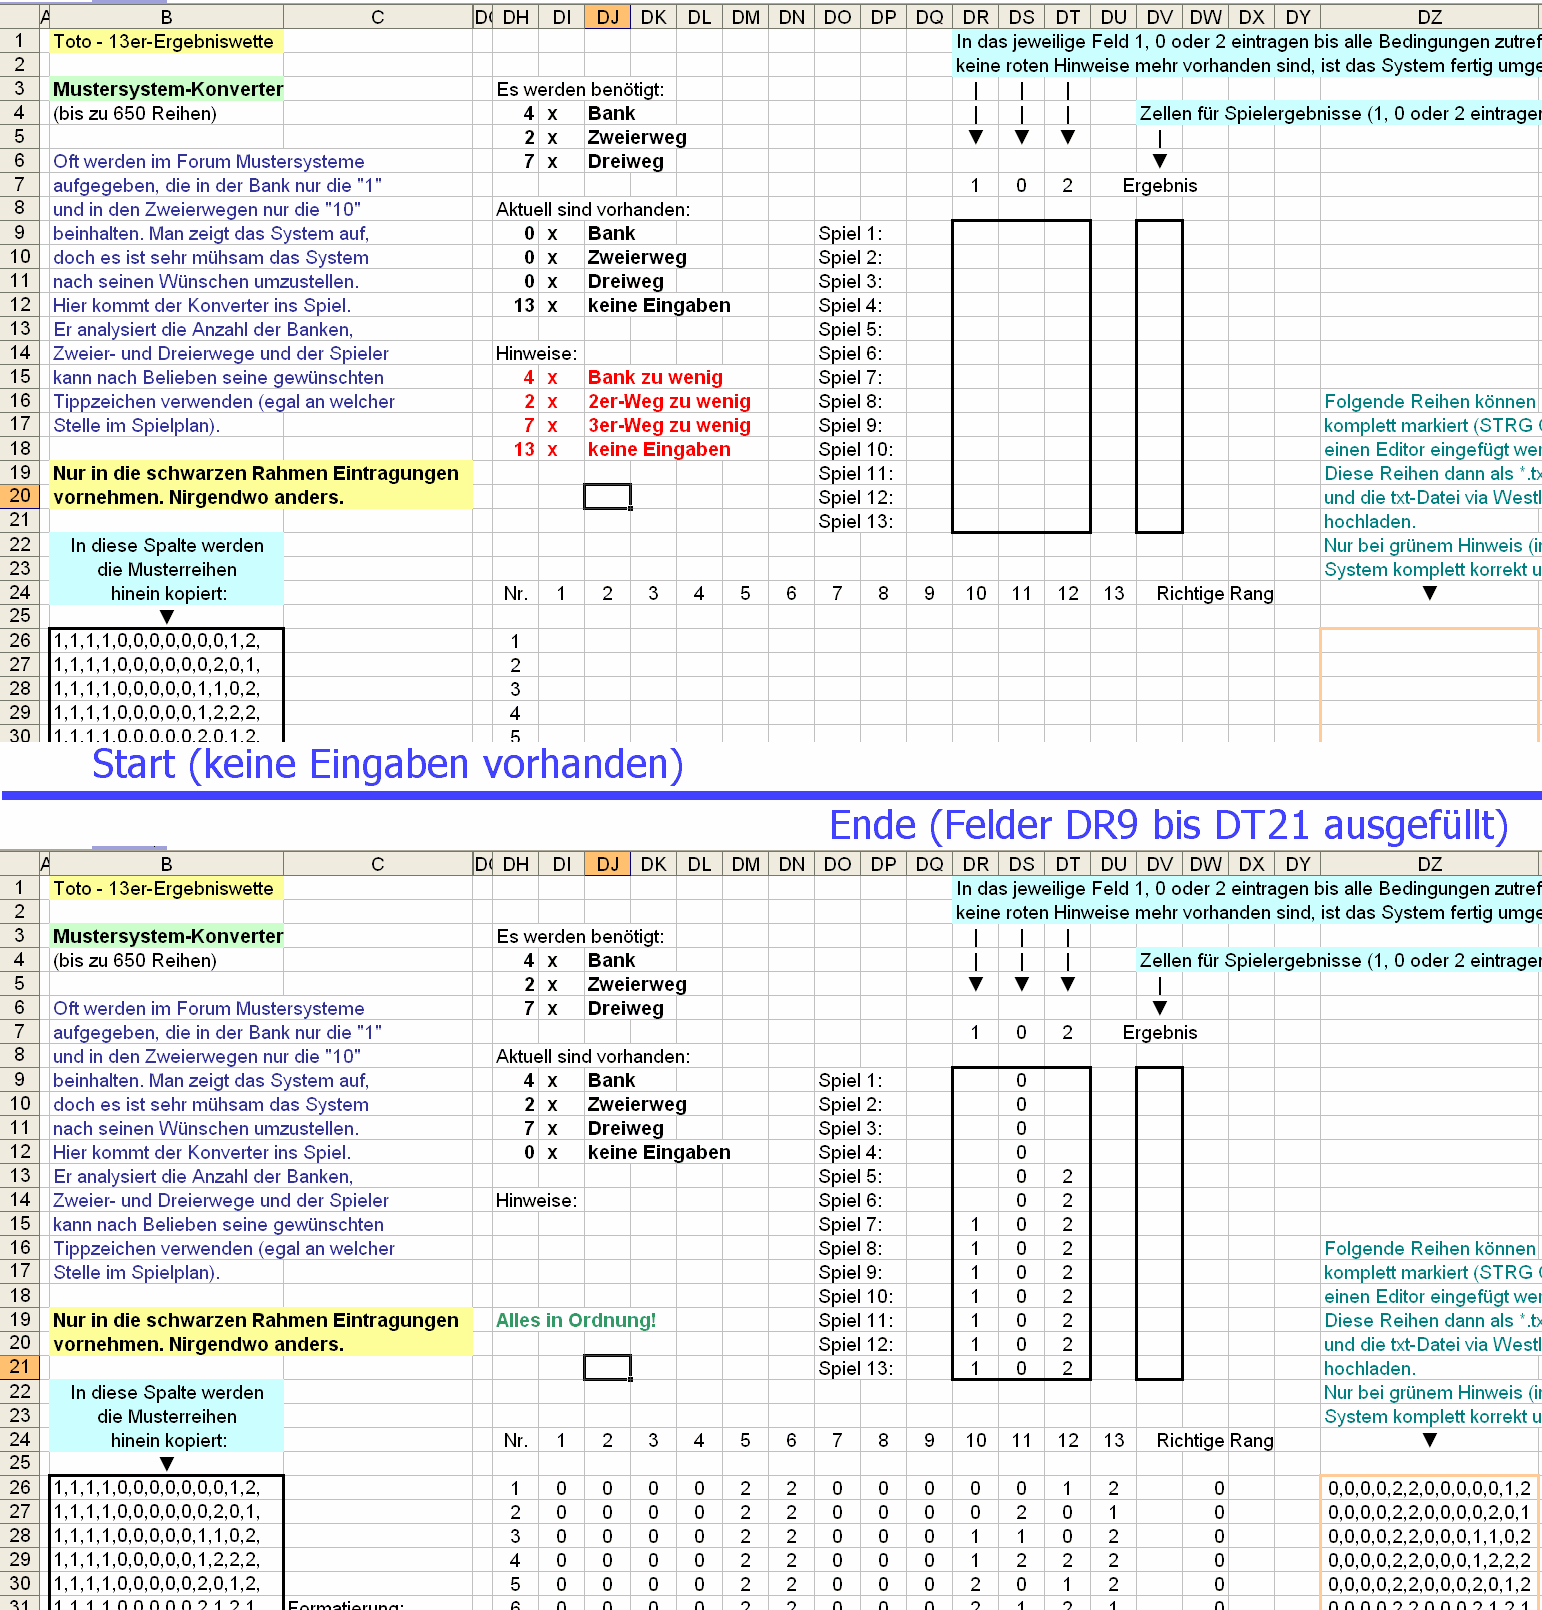Click the empty Ergebnis cell for Spiel 1 in the upper sheet

[x=1160, y=233]
